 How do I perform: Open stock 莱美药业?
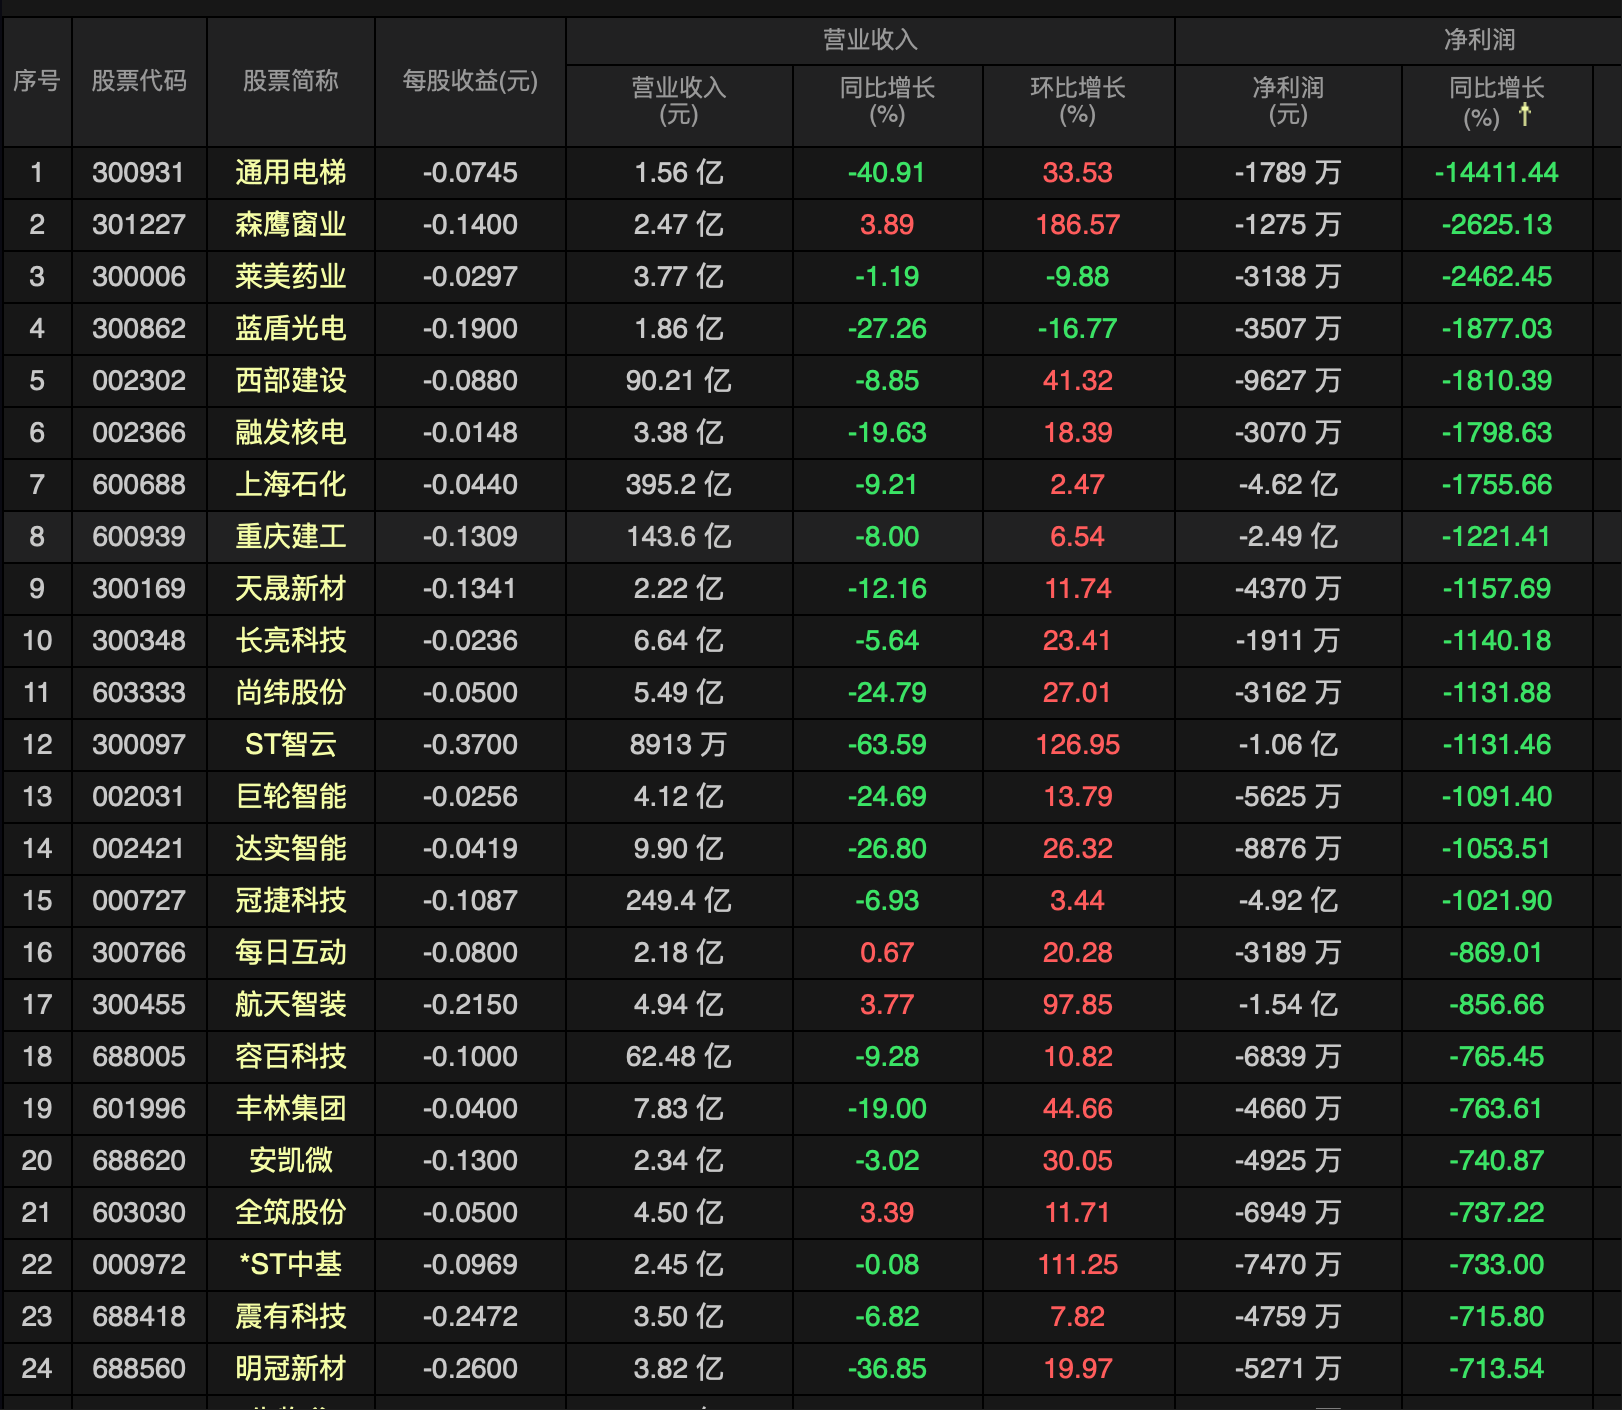pos(291,277)
